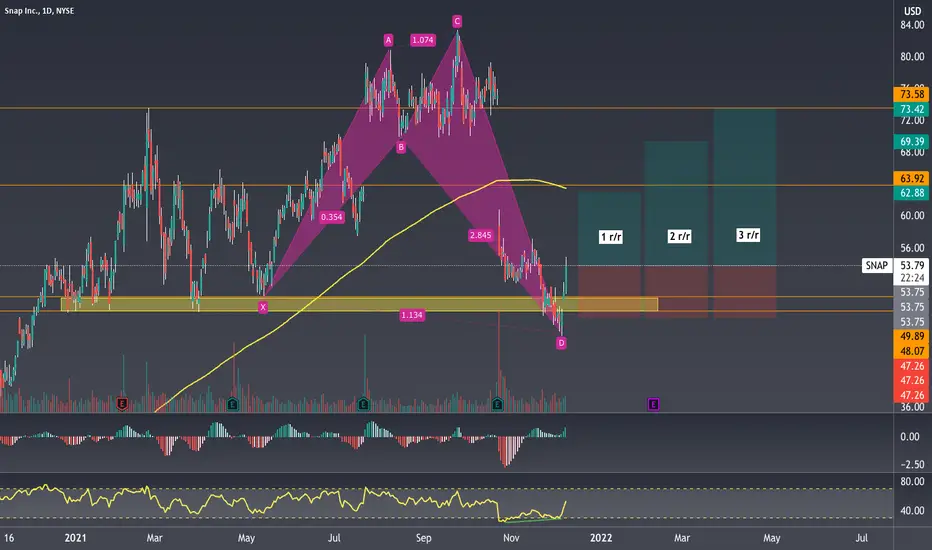Click the Sep time axis label
The height and width of the screenshot is (550, 932).
click(423, 538)
